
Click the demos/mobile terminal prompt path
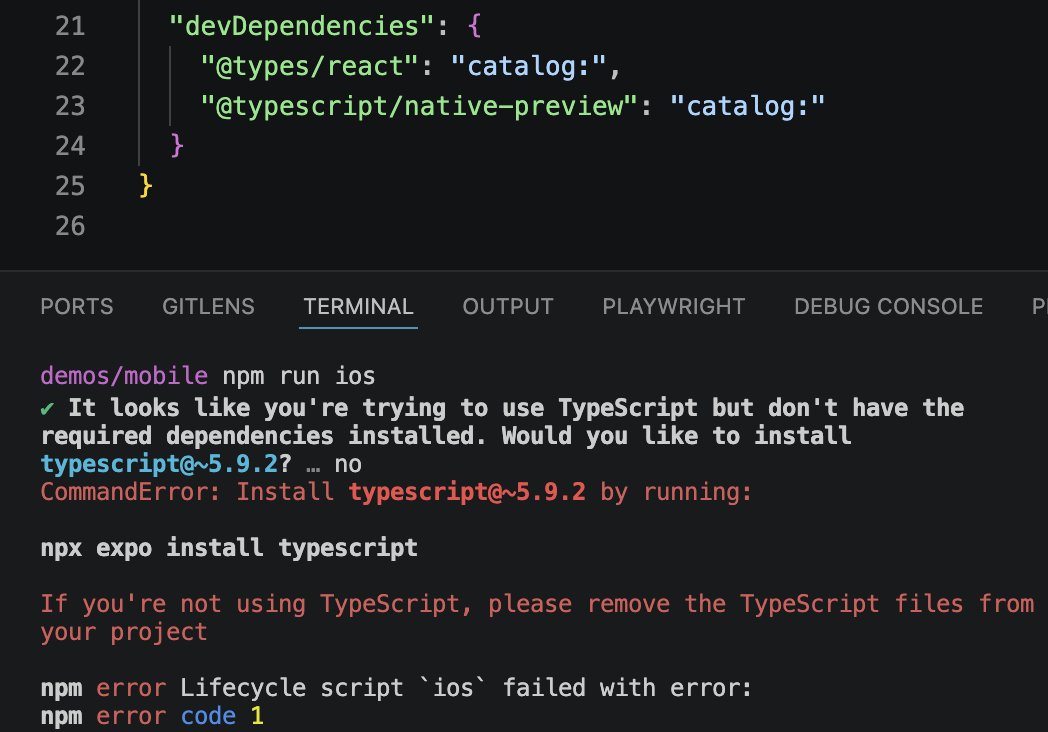tap(124, 376)
